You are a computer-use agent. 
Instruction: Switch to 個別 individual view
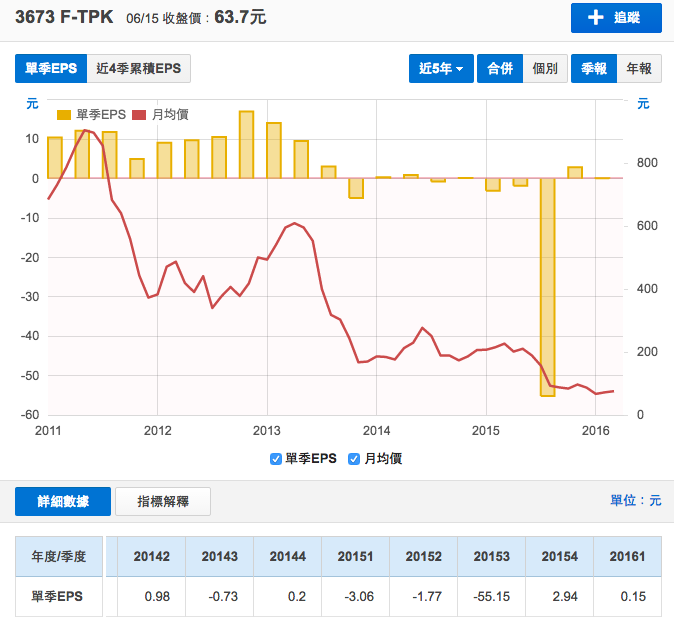coord(545,68)
